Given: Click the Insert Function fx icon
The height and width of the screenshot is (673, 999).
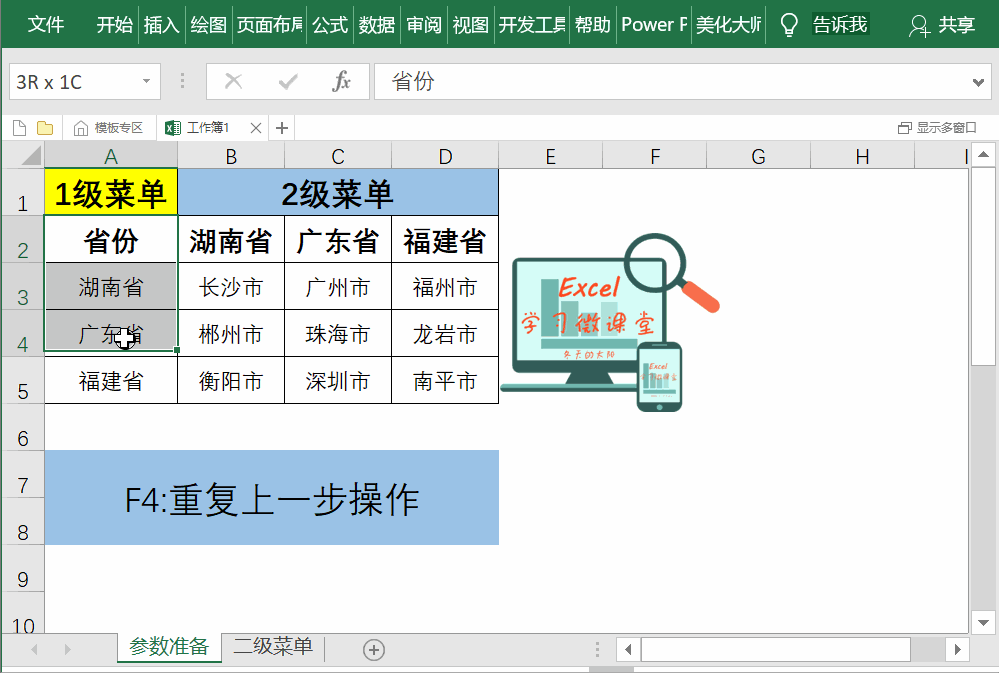Looking at the screenshot, I should click(342, 82).
